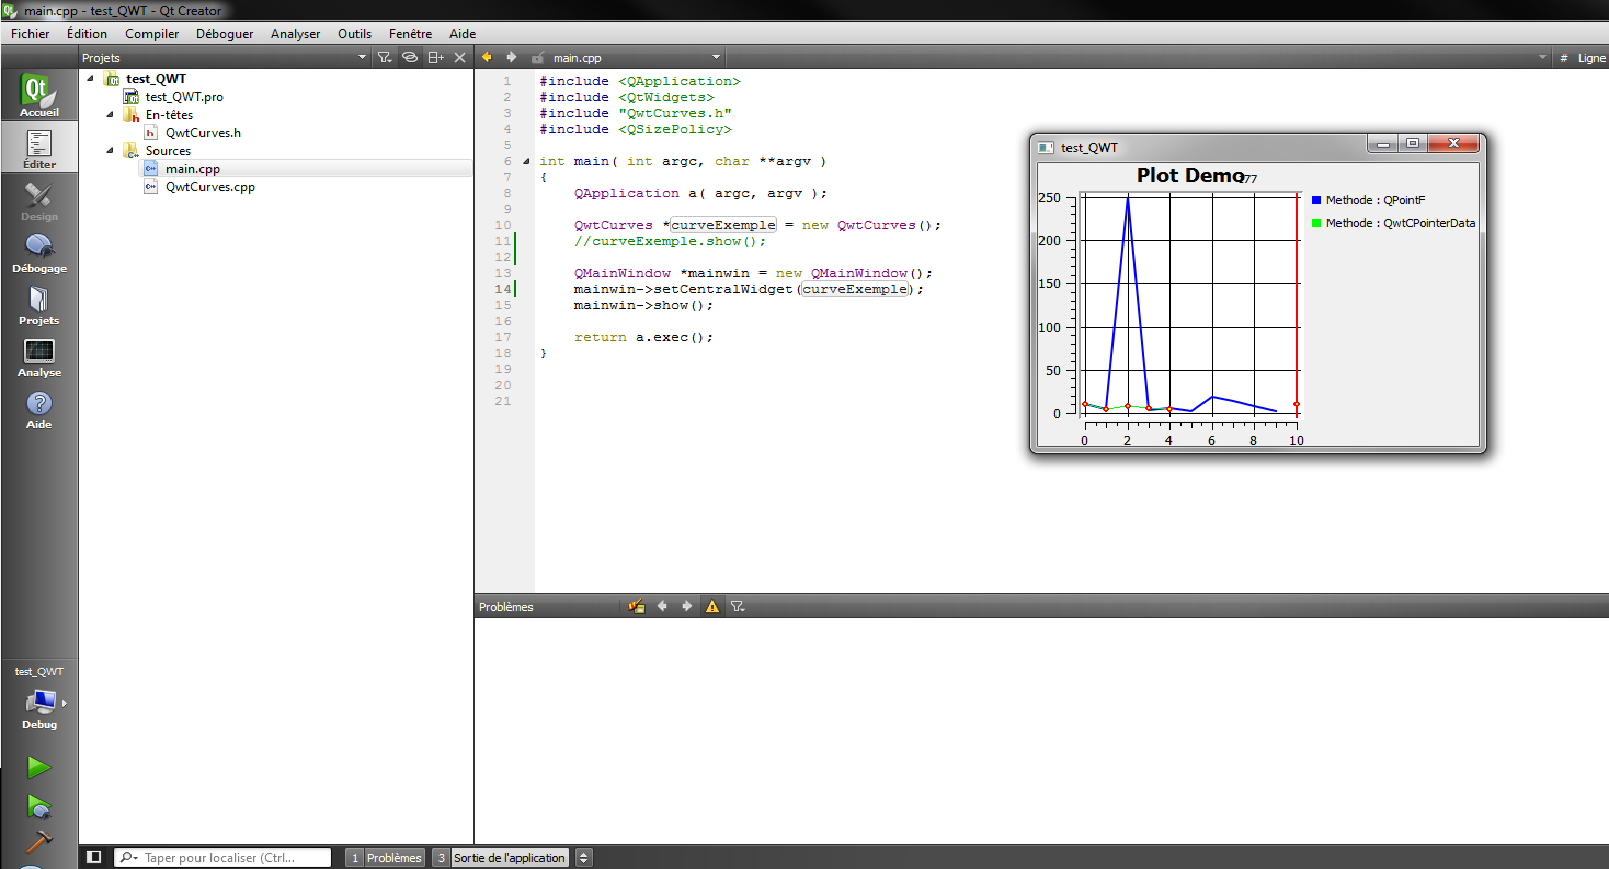
Task: Open the Outils menu
Action: pyautogui.click(x=354, y=34)
